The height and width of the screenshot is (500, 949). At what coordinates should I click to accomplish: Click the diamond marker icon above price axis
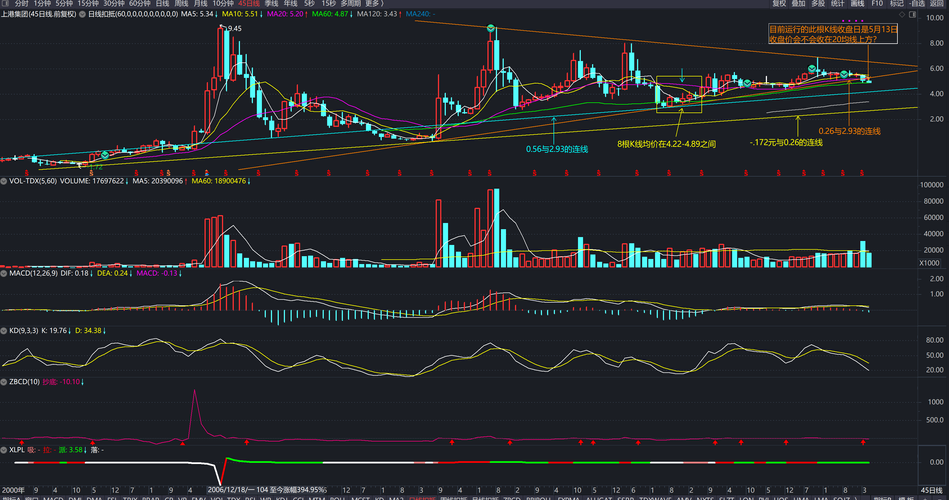pyautogui.click(x=902, y=14)
